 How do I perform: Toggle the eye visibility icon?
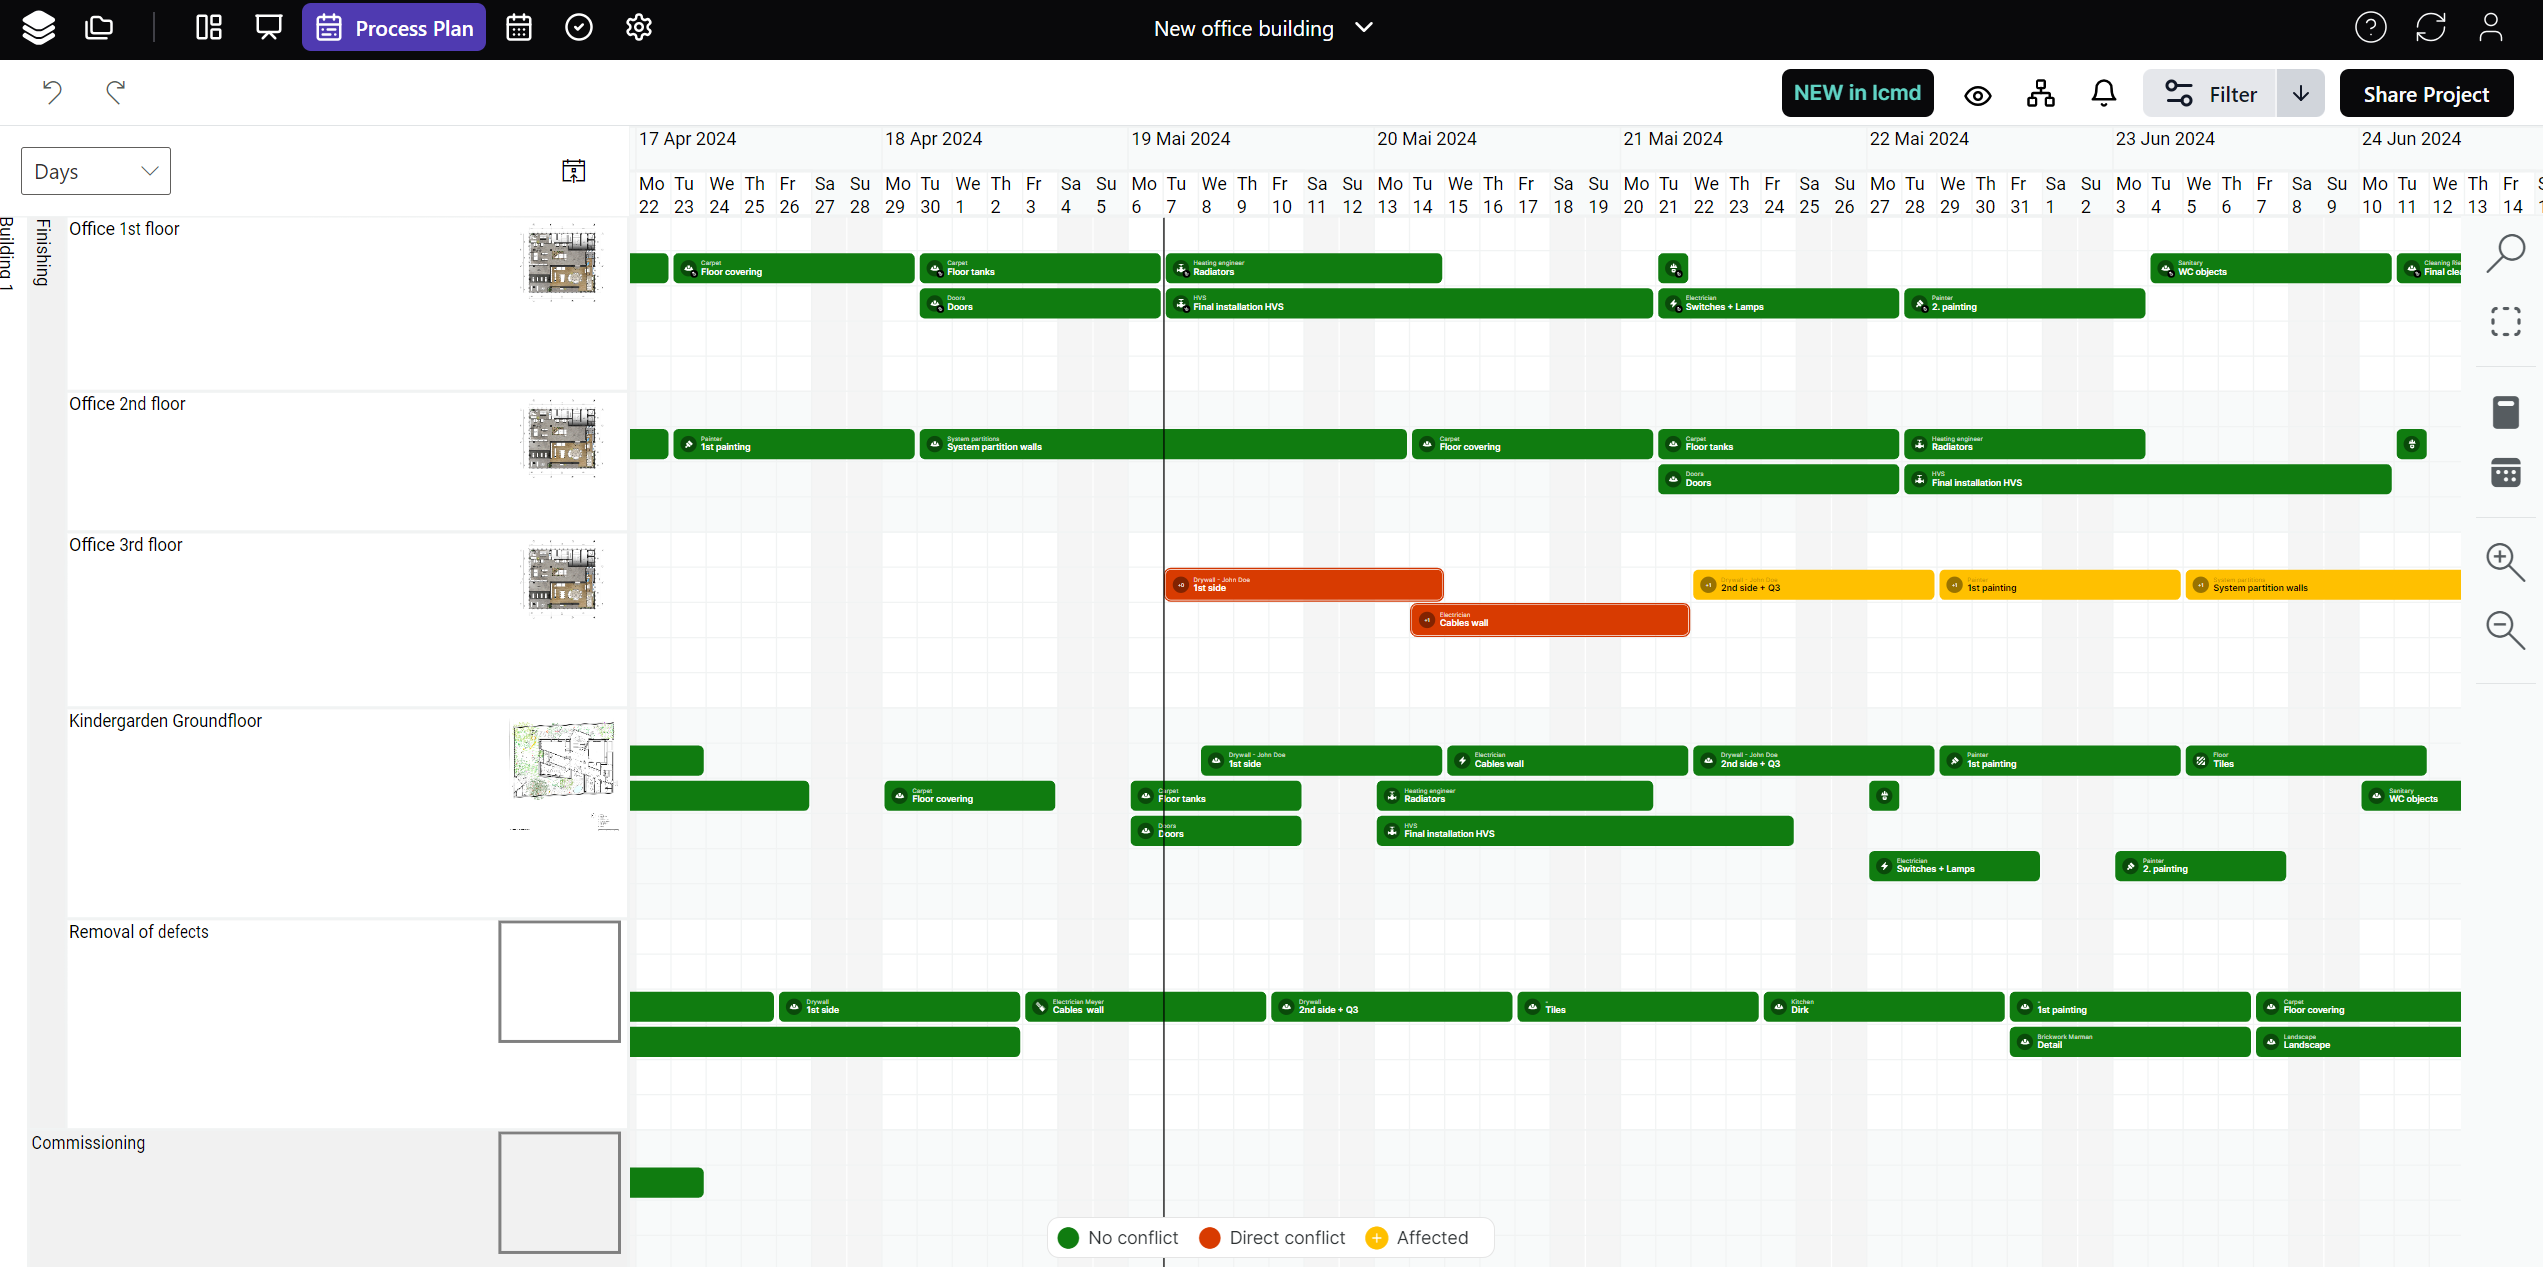(1977, 95)
